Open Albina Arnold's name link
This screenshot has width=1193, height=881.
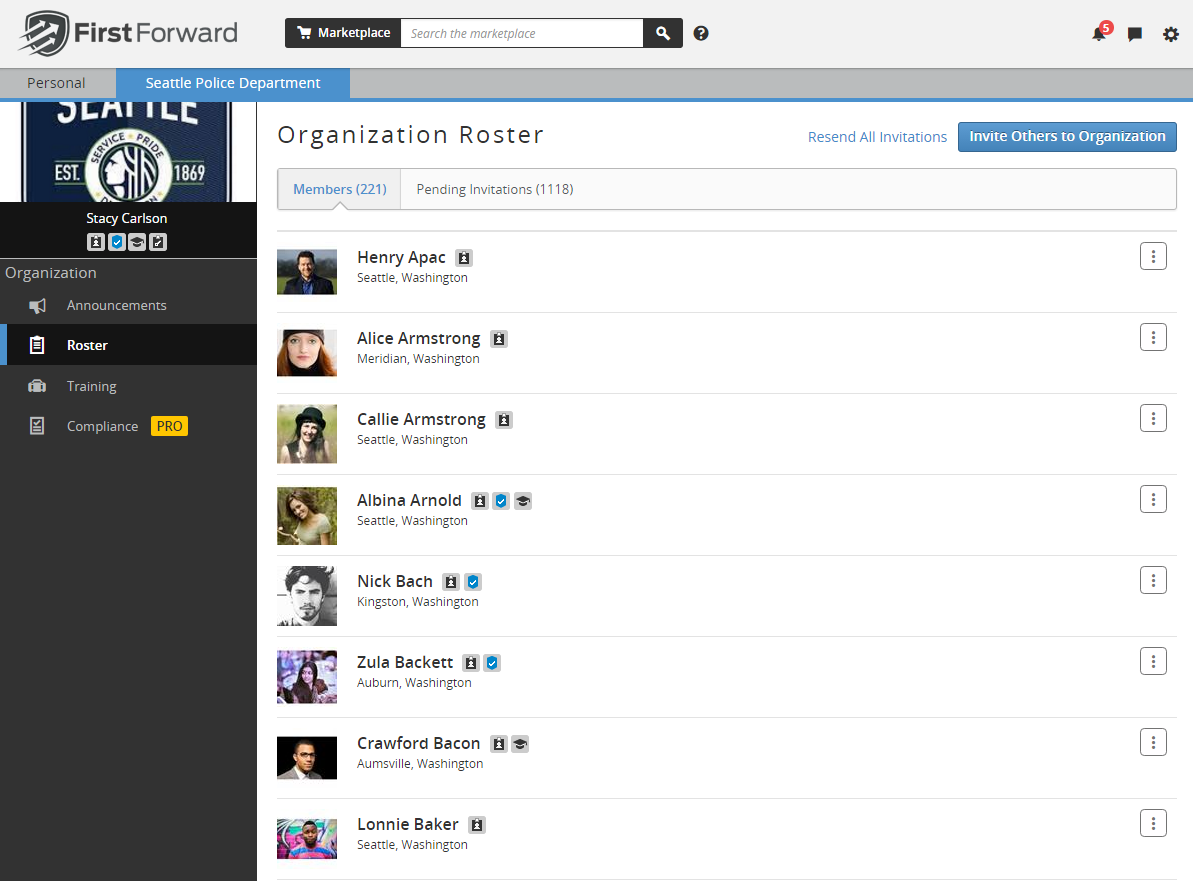(x=409, y=501)
